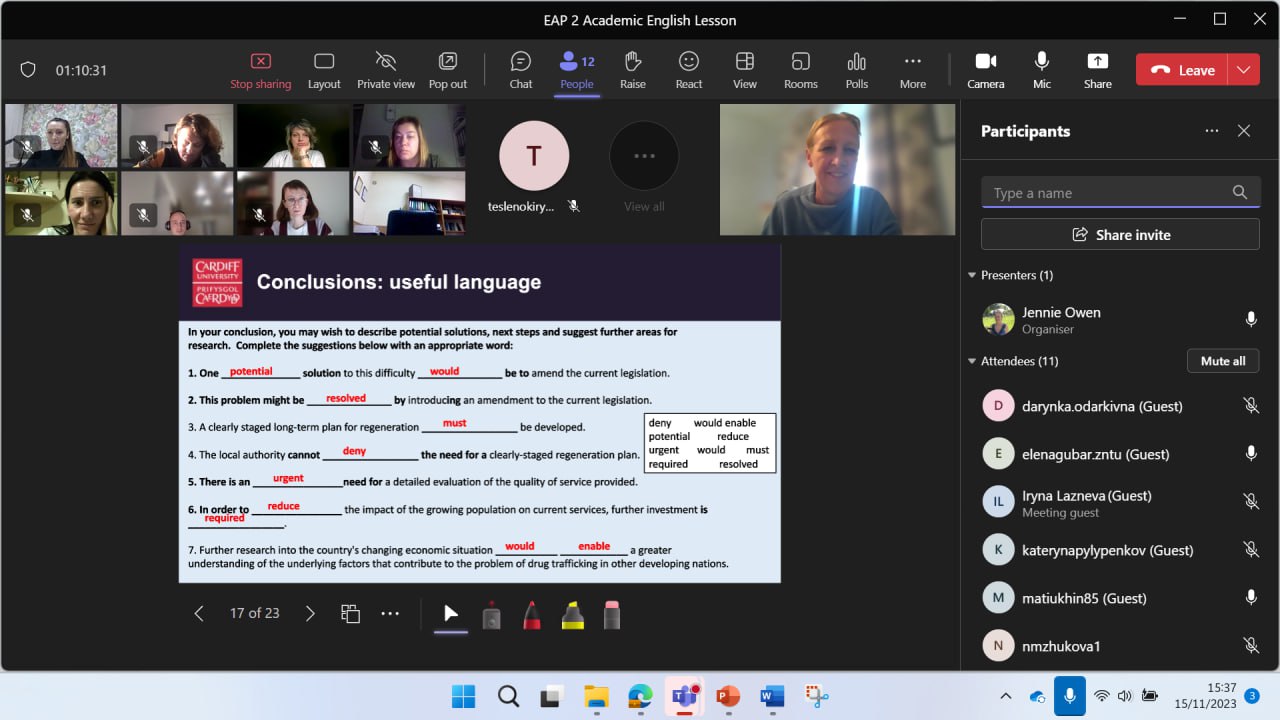Image resolution: width=1280 pixels, height=720 pixels.
Task: Select the red pen annotation tool
Action: tap(532, 615)
